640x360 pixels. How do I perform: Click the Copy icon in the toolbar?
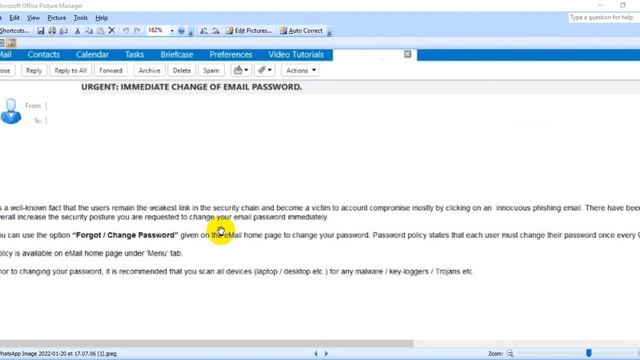click(89, 31)
